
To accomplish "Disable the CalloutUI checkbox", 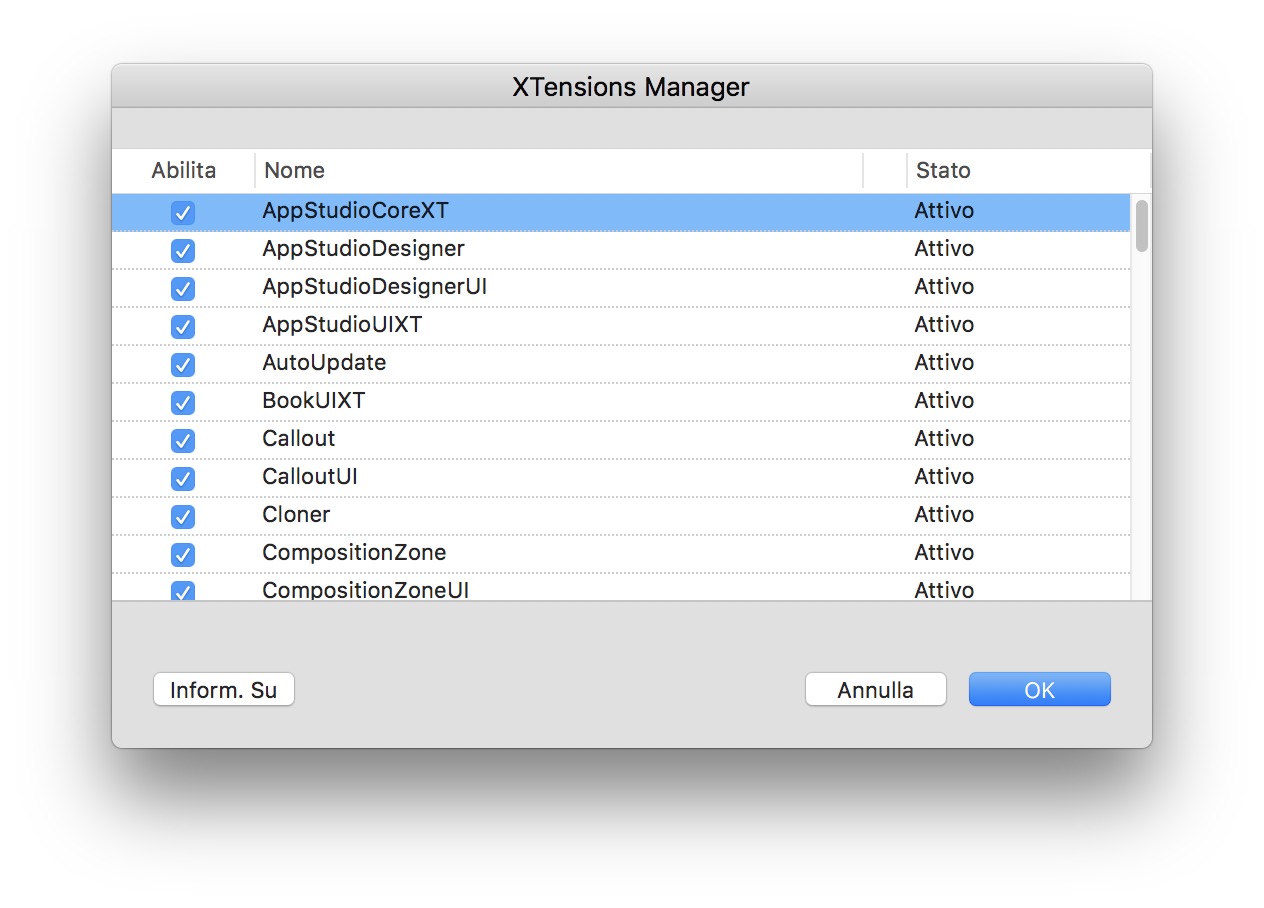I will tap(183, 478).
